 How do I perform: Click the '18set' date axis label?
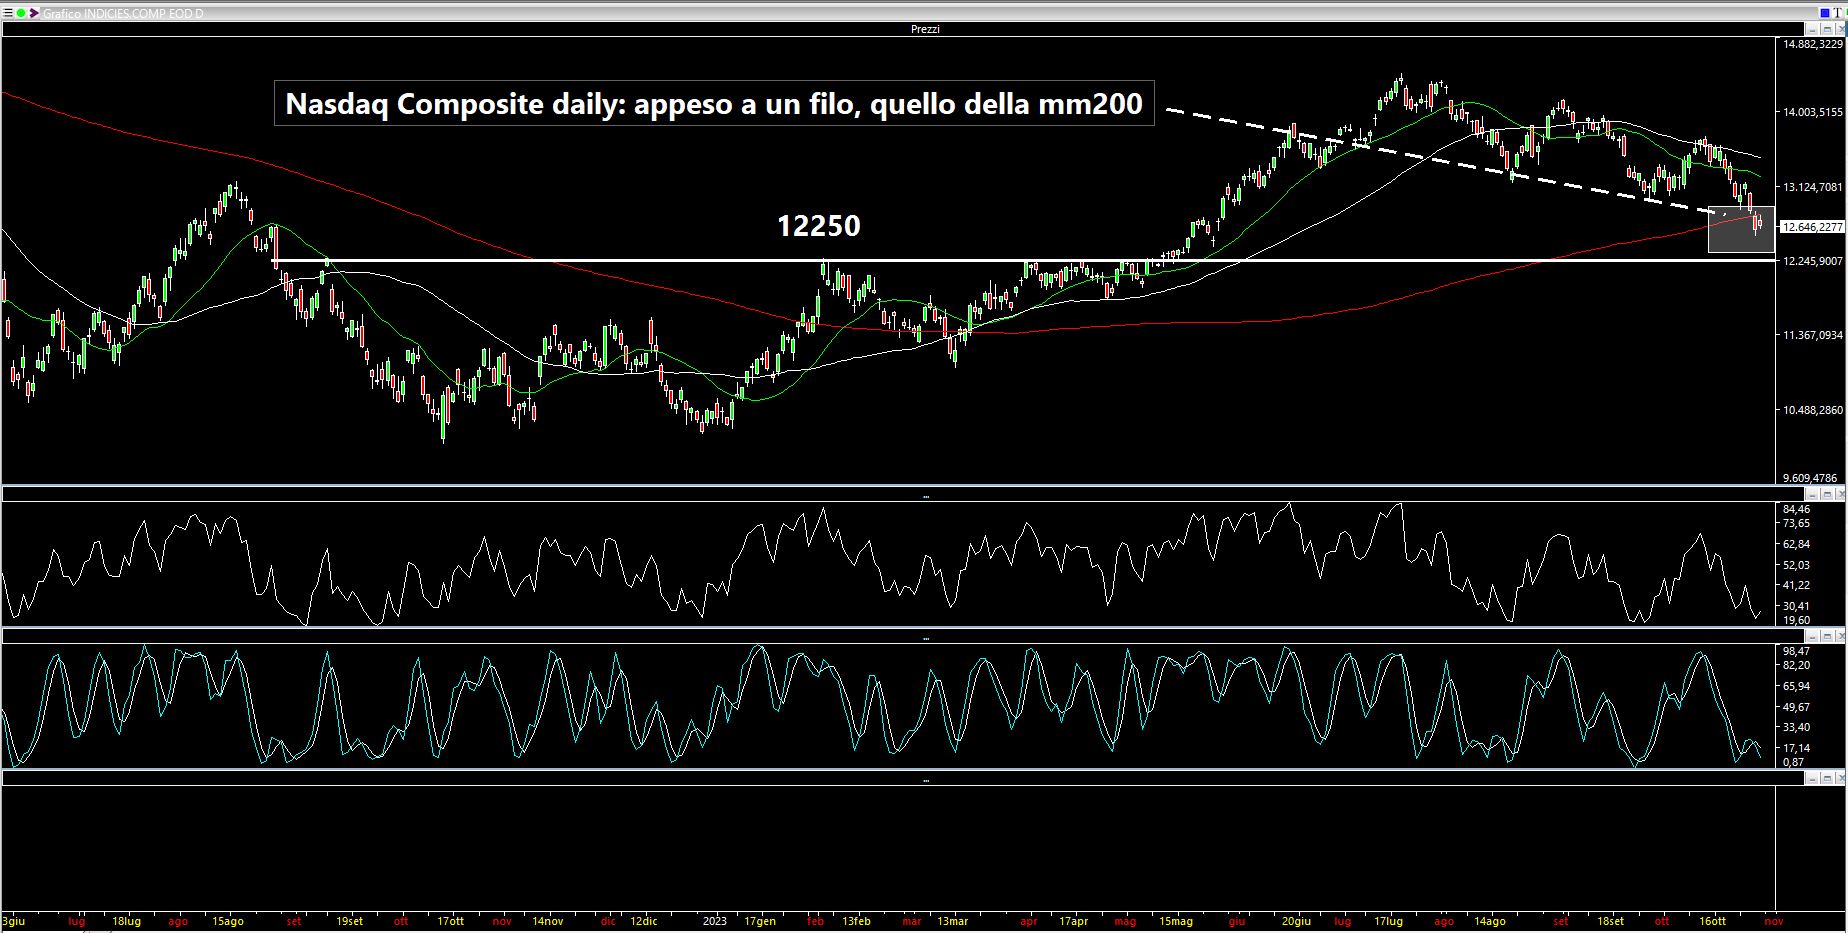click(1610, 921)
